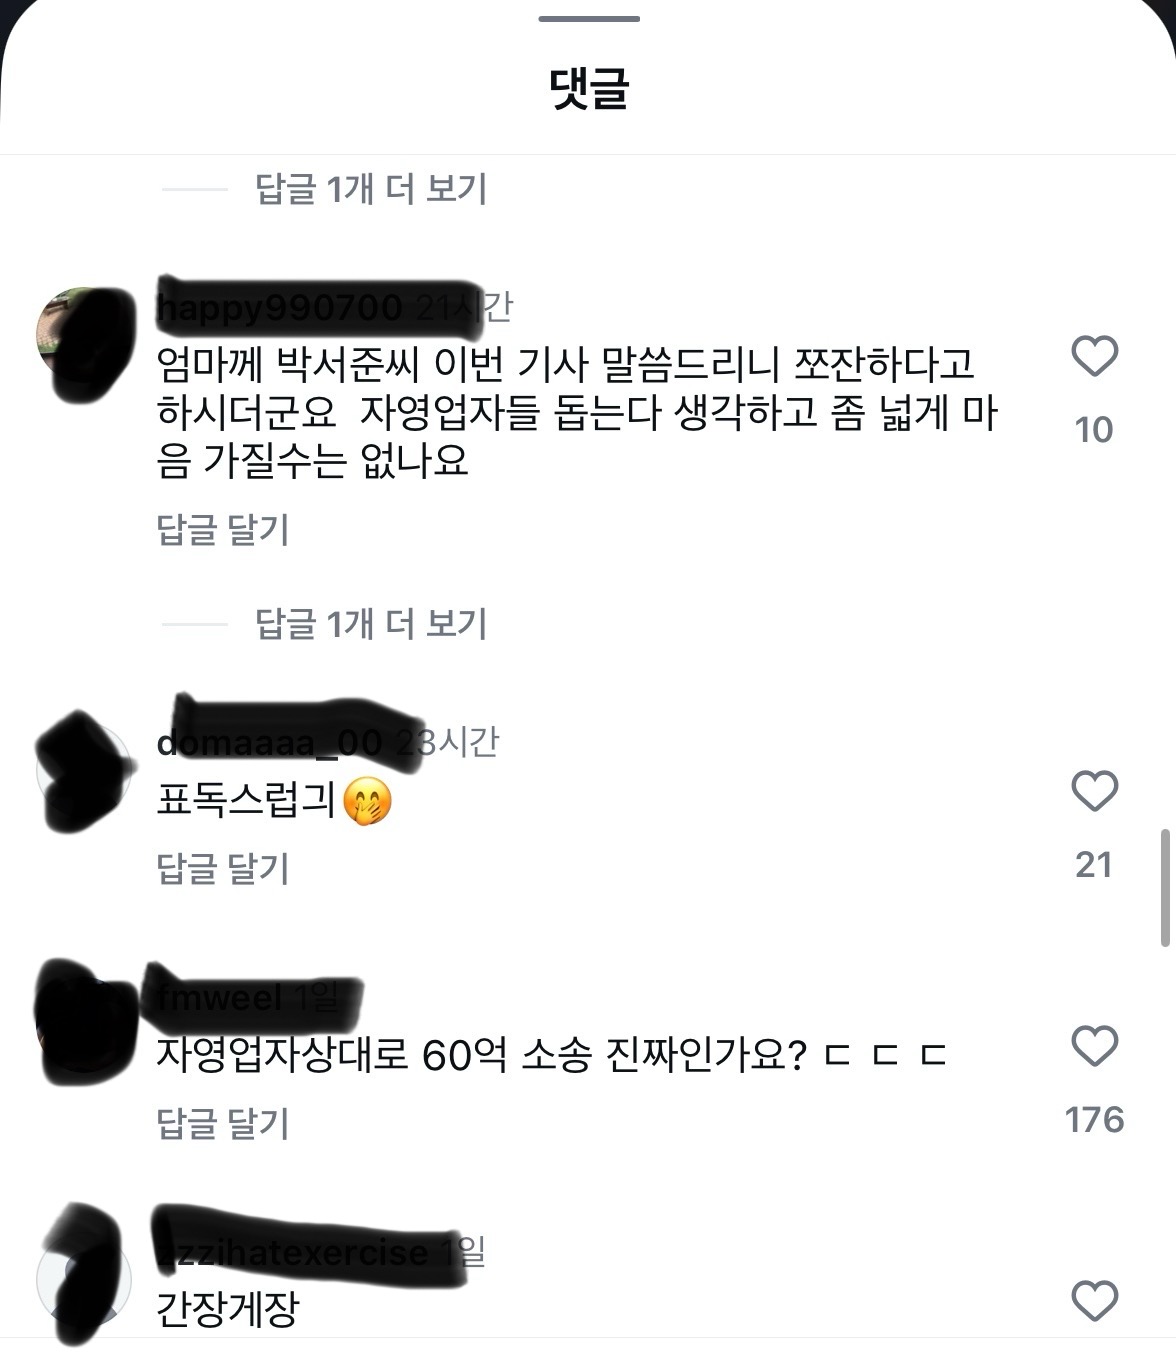
Task: Like the comment about 박서준씨 기사
Action: [1094, 356]
